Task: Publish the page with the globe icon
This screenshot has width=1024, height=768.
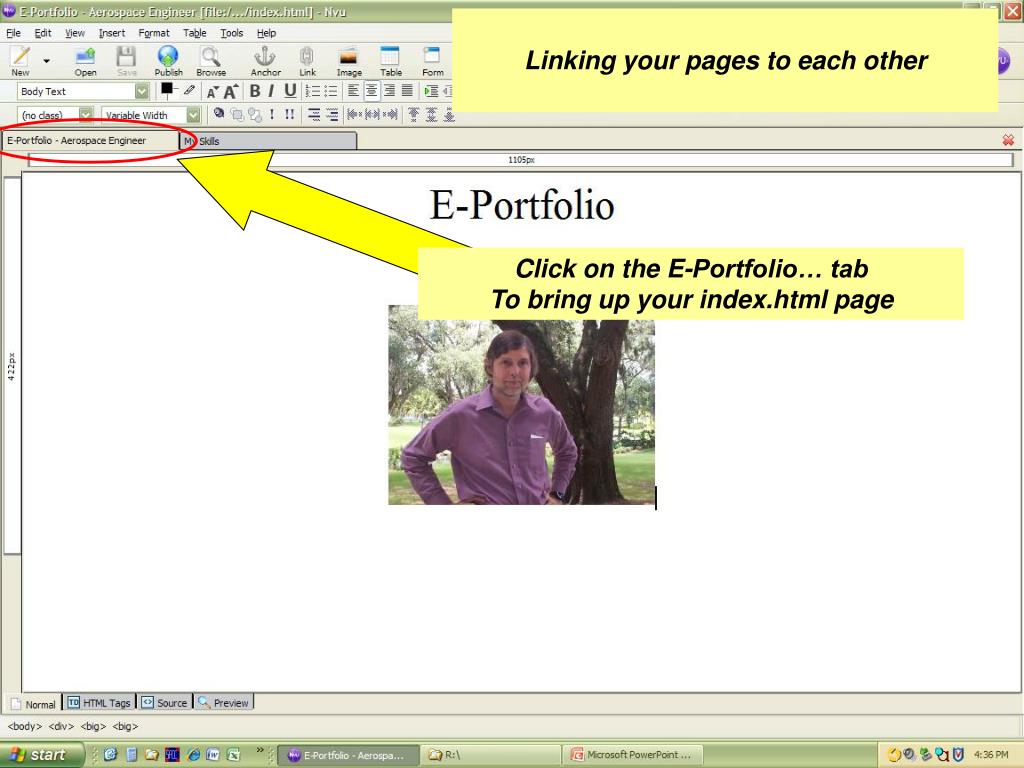Action: (168, 61)
